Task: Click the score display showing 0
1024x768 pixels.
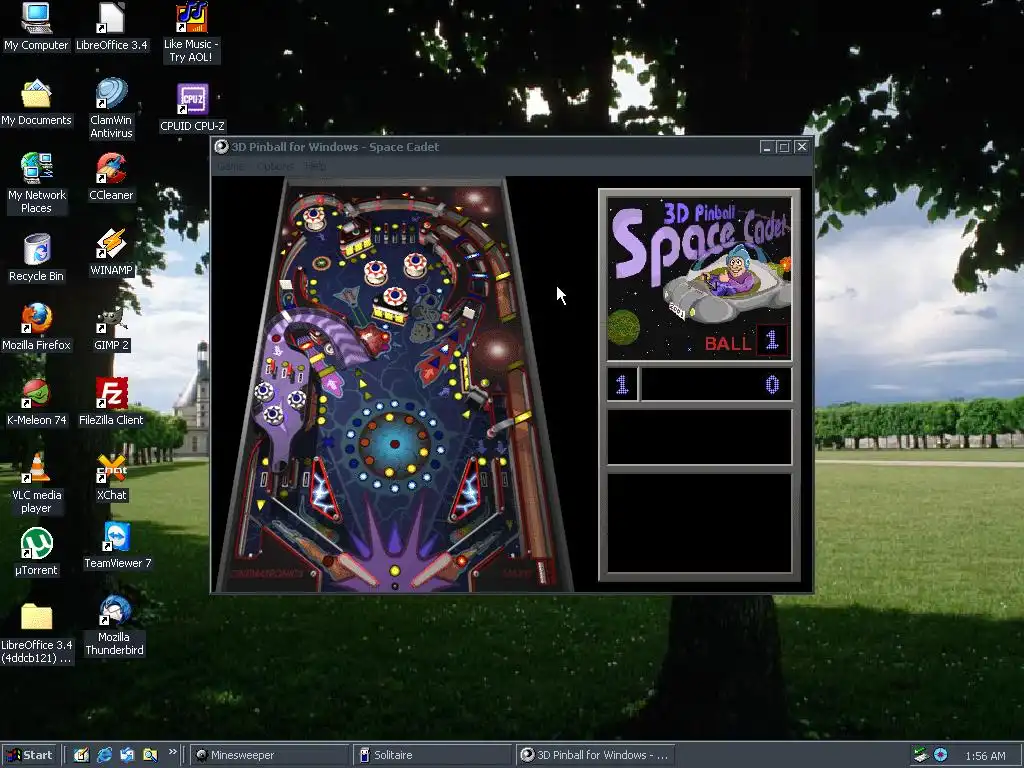Action: click(x=716, y=384)
